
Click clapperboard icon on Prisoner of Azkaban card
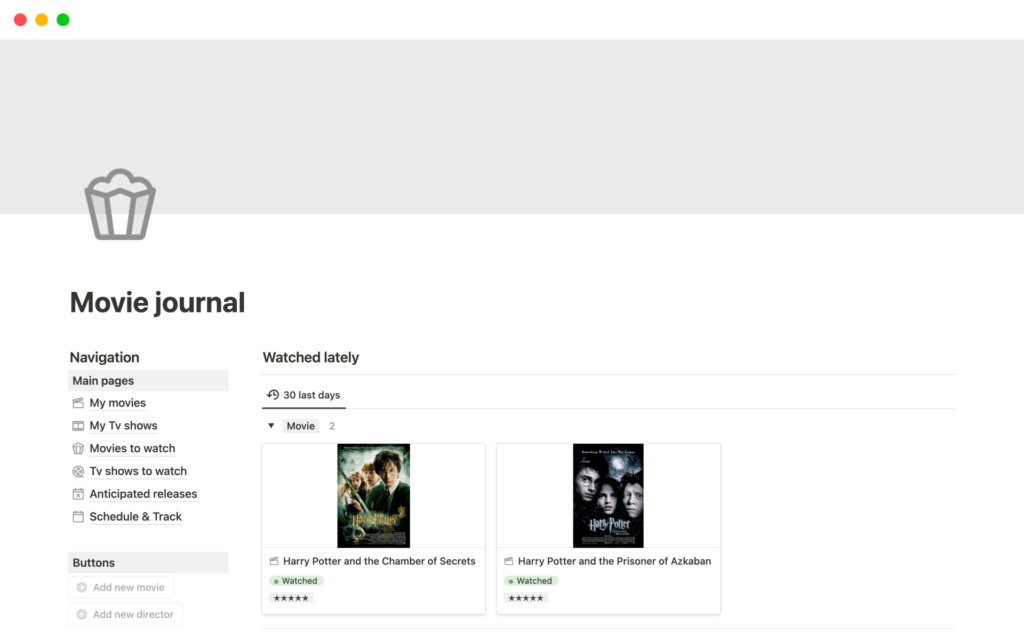pos(509,561)
